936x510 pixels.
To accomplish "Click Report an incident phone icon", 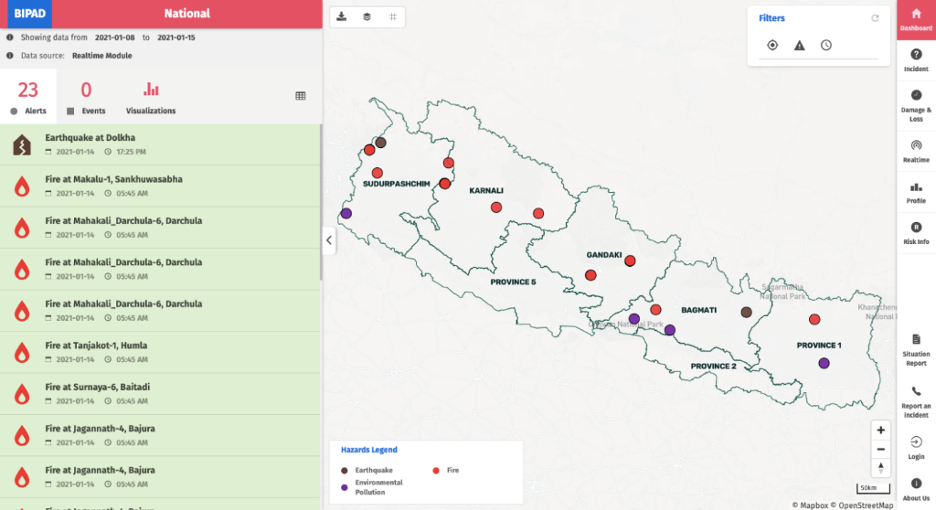I will pyautogui.click(x=916, y=391).
